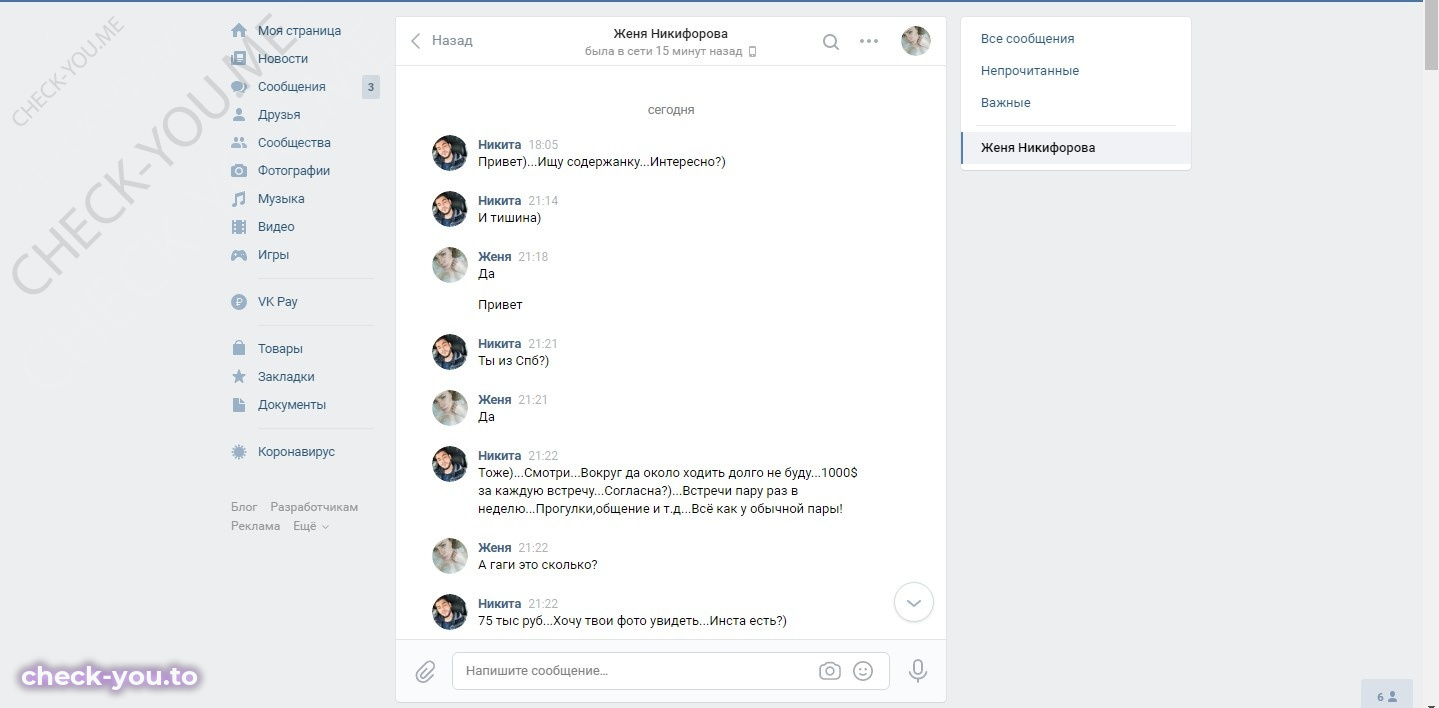
Task: Select message 'Привет)...Ищу содержанку...Интересно?)'
Action: coord(602,162)
